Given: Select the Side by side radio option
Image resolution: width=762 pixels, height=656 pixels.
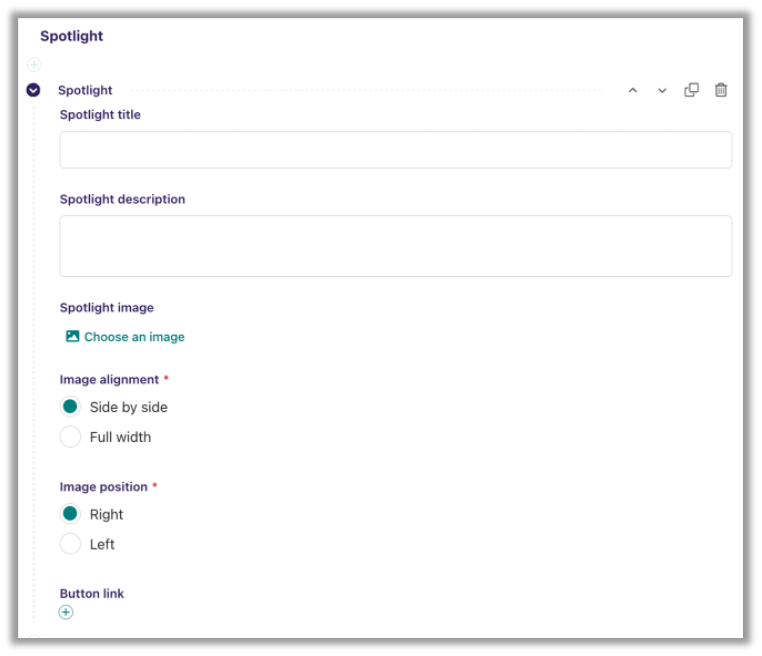Looking at the screenshot, I should [x=70, y=407].
